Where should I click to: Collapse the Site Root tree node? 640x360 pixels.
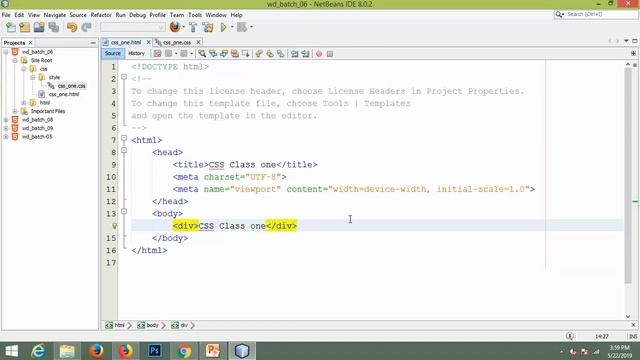[x=15, y=60]
